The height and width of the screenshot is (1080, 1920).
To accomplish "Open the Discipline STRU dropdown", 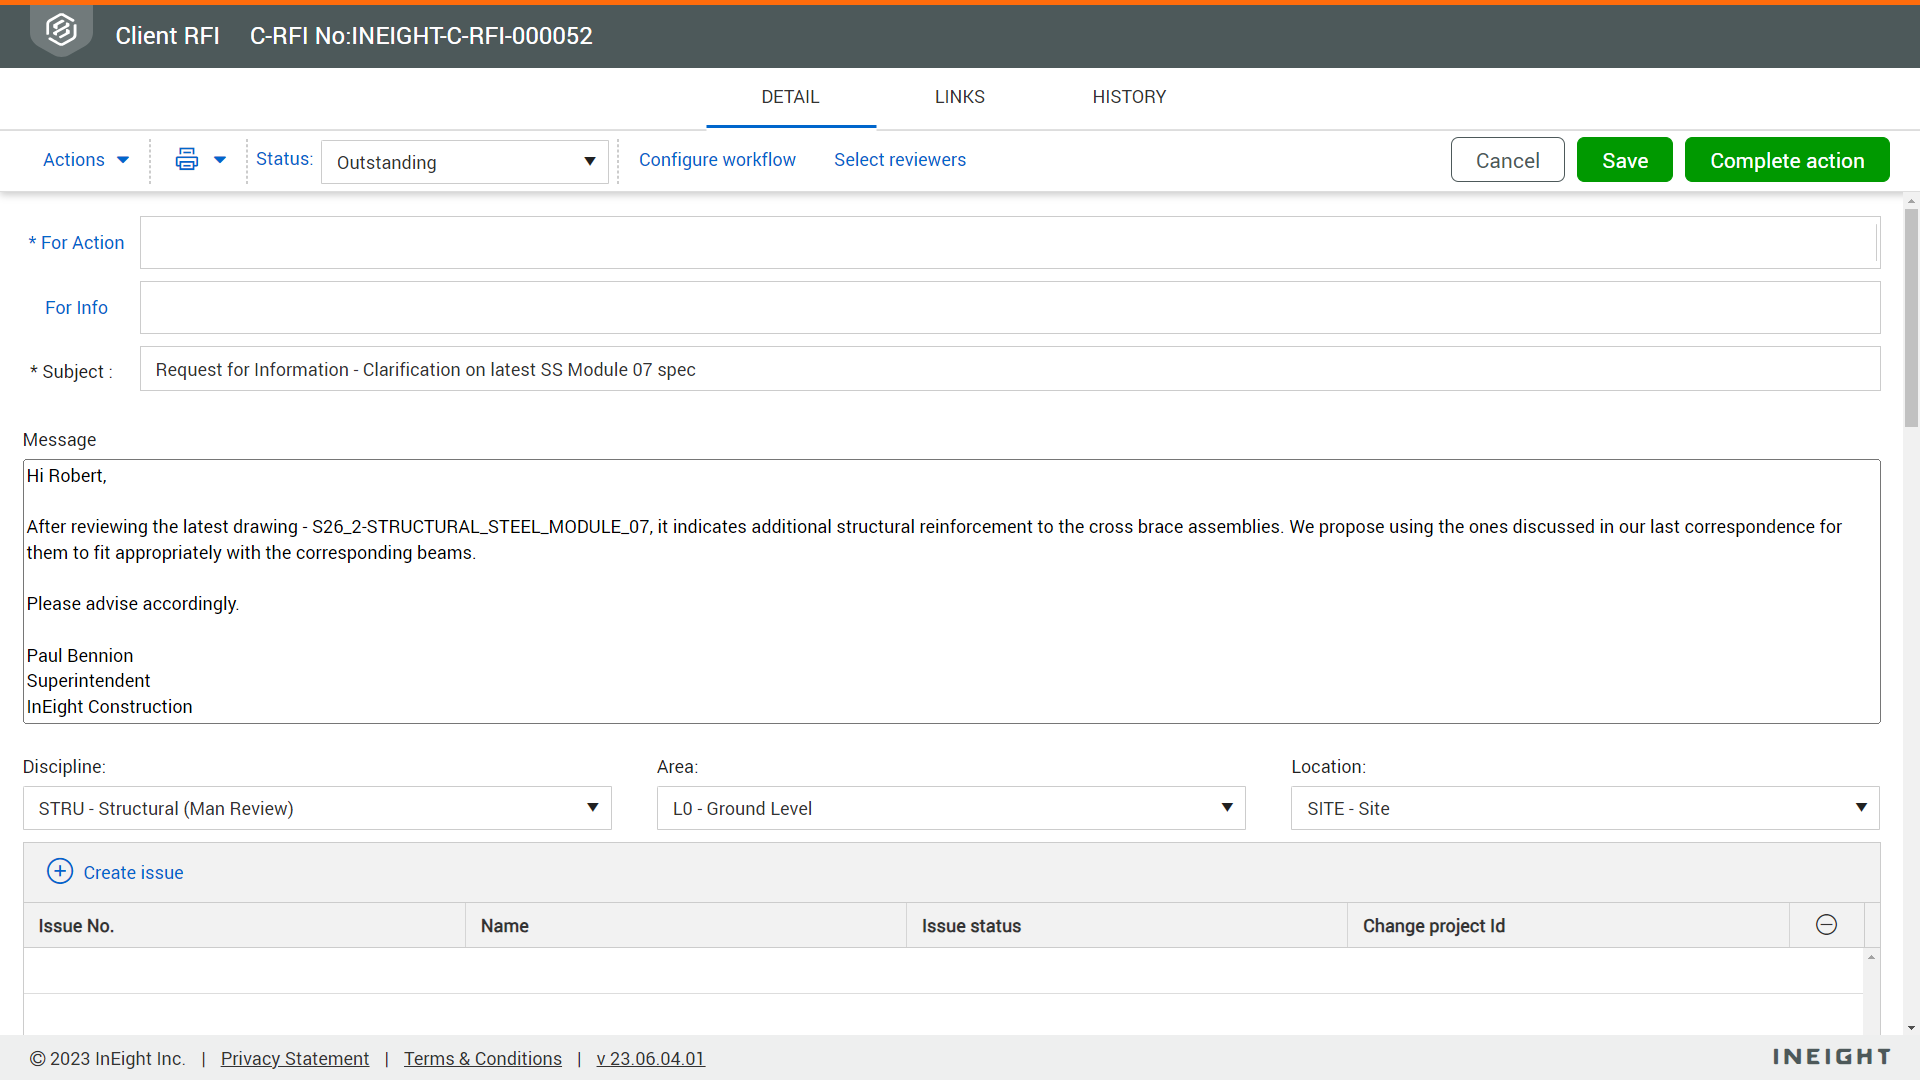I will pyautogui.click(x=317, y=808).
